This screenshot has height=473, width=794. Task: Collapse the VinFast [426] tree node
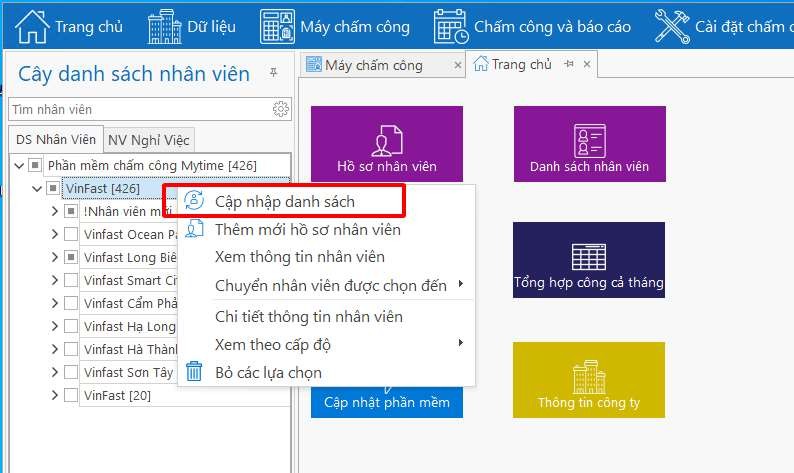point(37,188)
